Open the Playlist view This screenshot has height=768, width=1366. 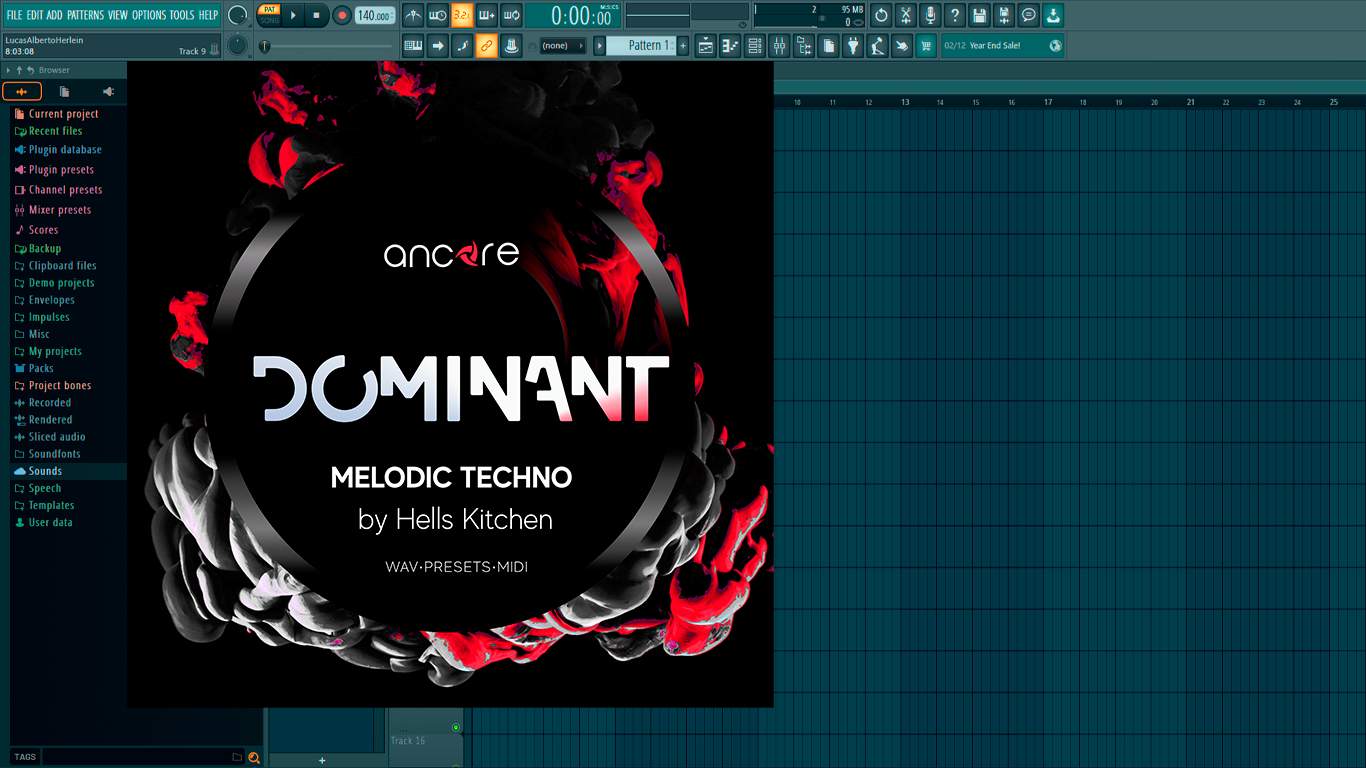706,45
